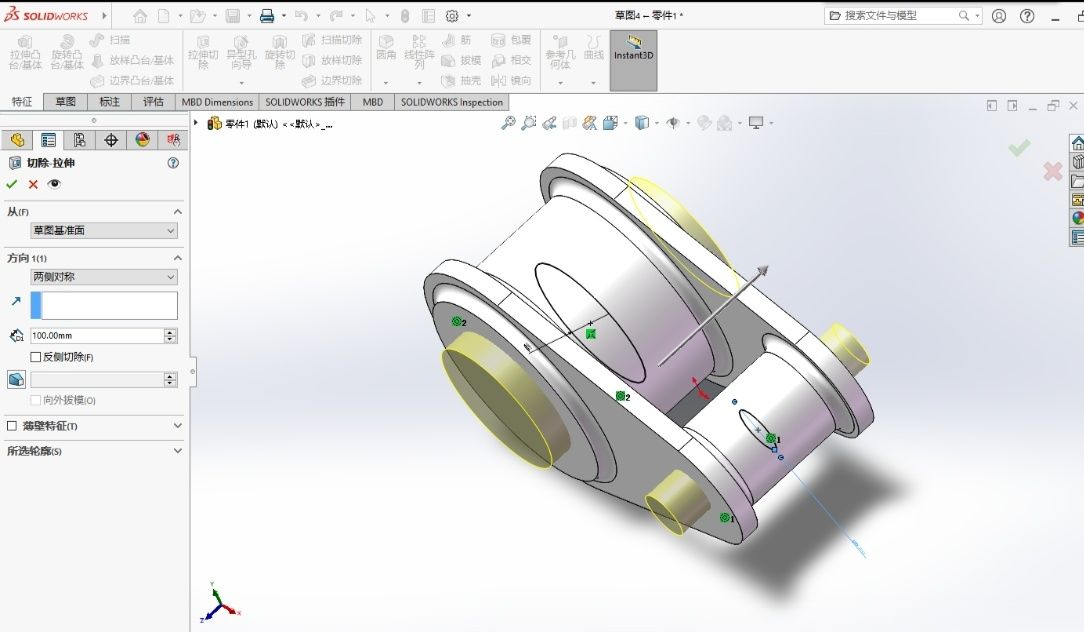Open ConfigurationManager tab icon
This screenshot has width=1084, height=632.
point(80,140)
